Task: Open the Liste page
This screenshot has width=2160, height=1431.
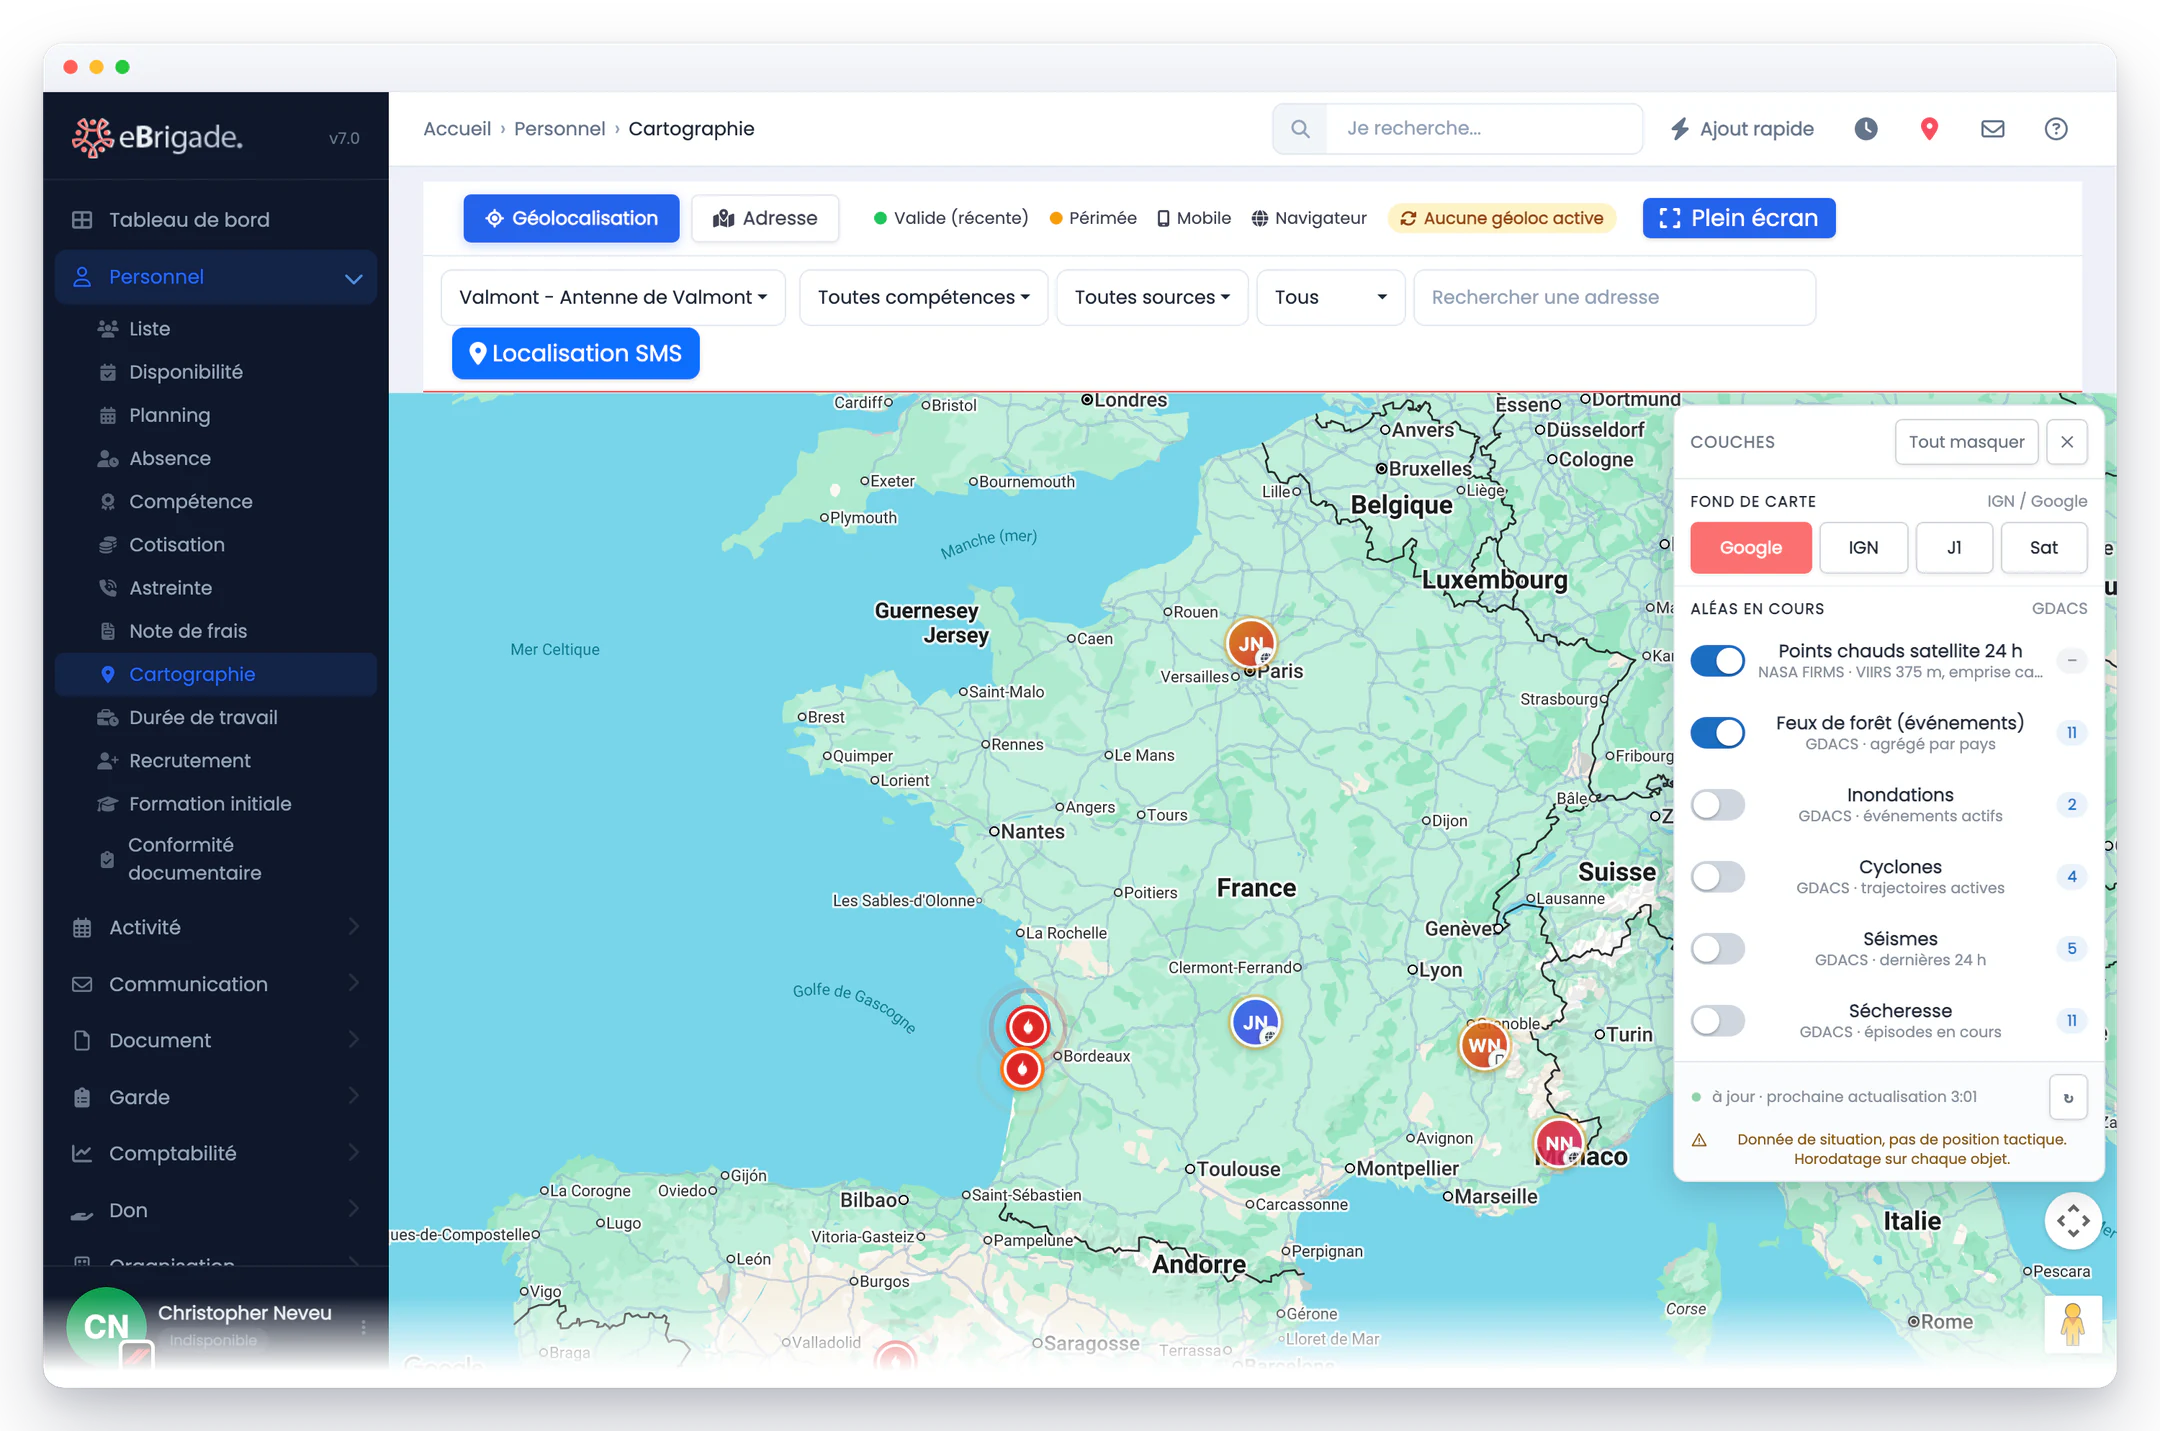Action: 216,329
